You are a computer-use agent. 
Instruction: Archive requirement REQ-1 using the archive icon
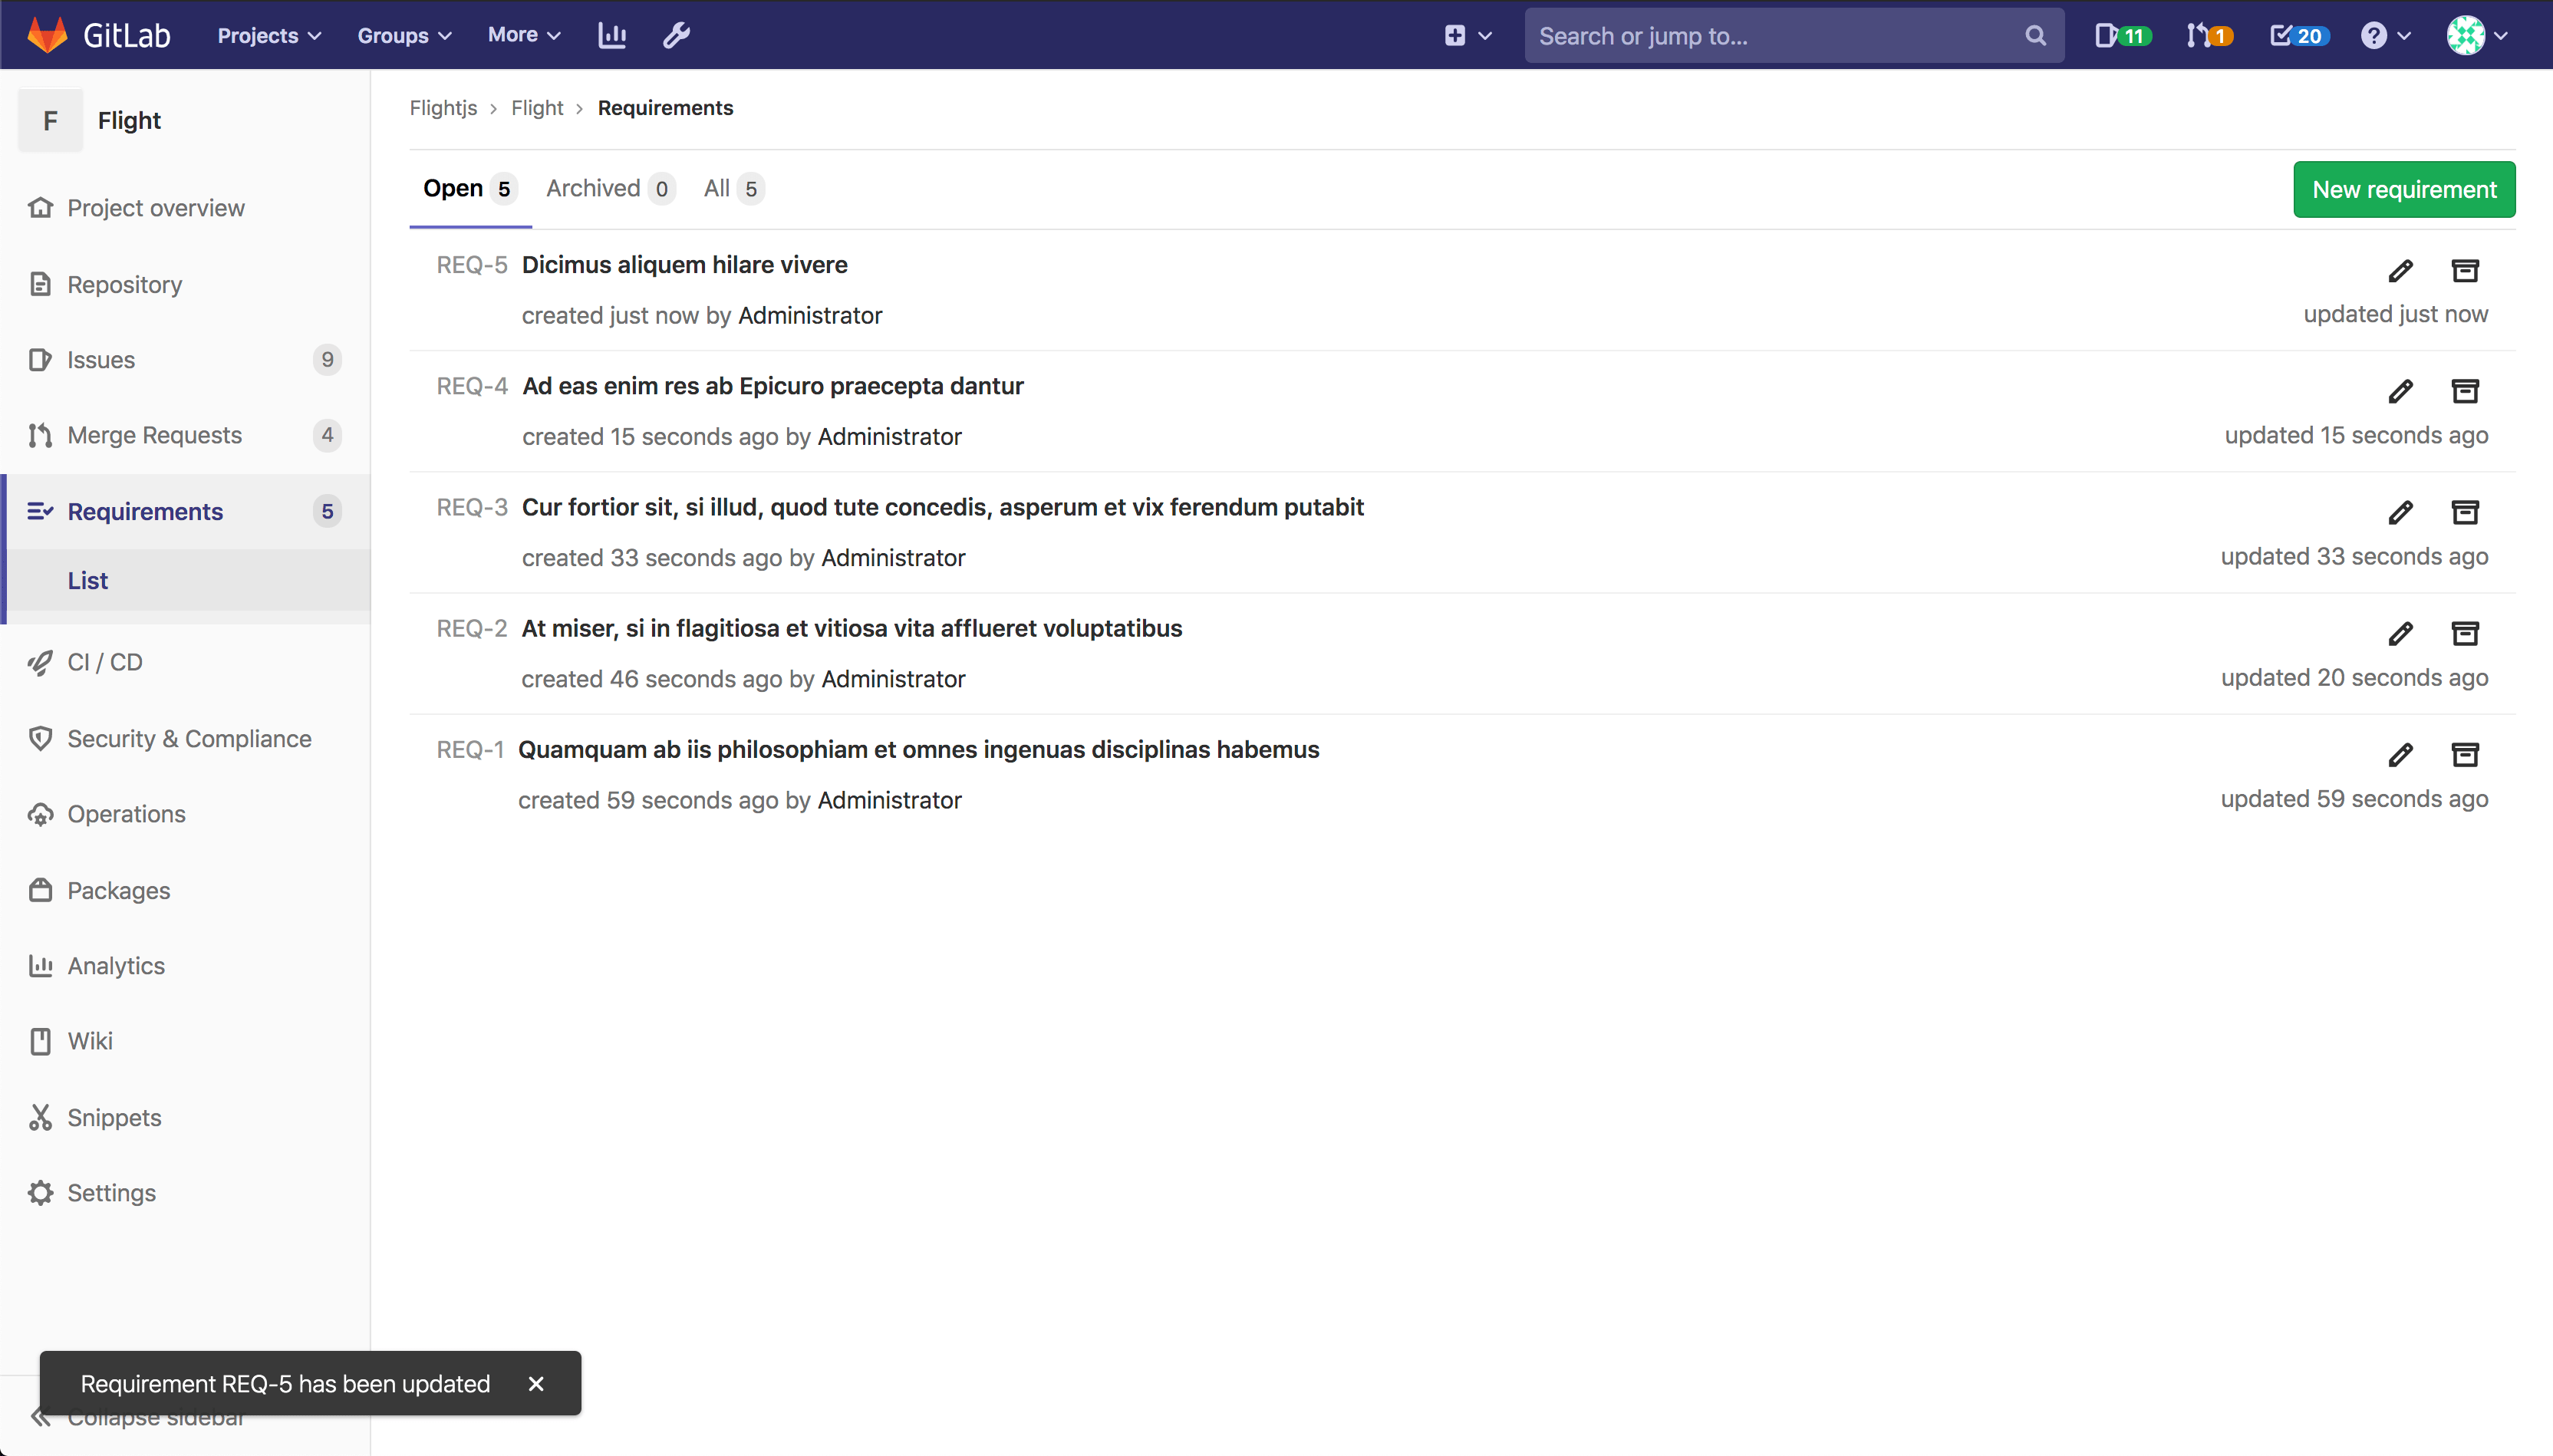click(2465, 755)
